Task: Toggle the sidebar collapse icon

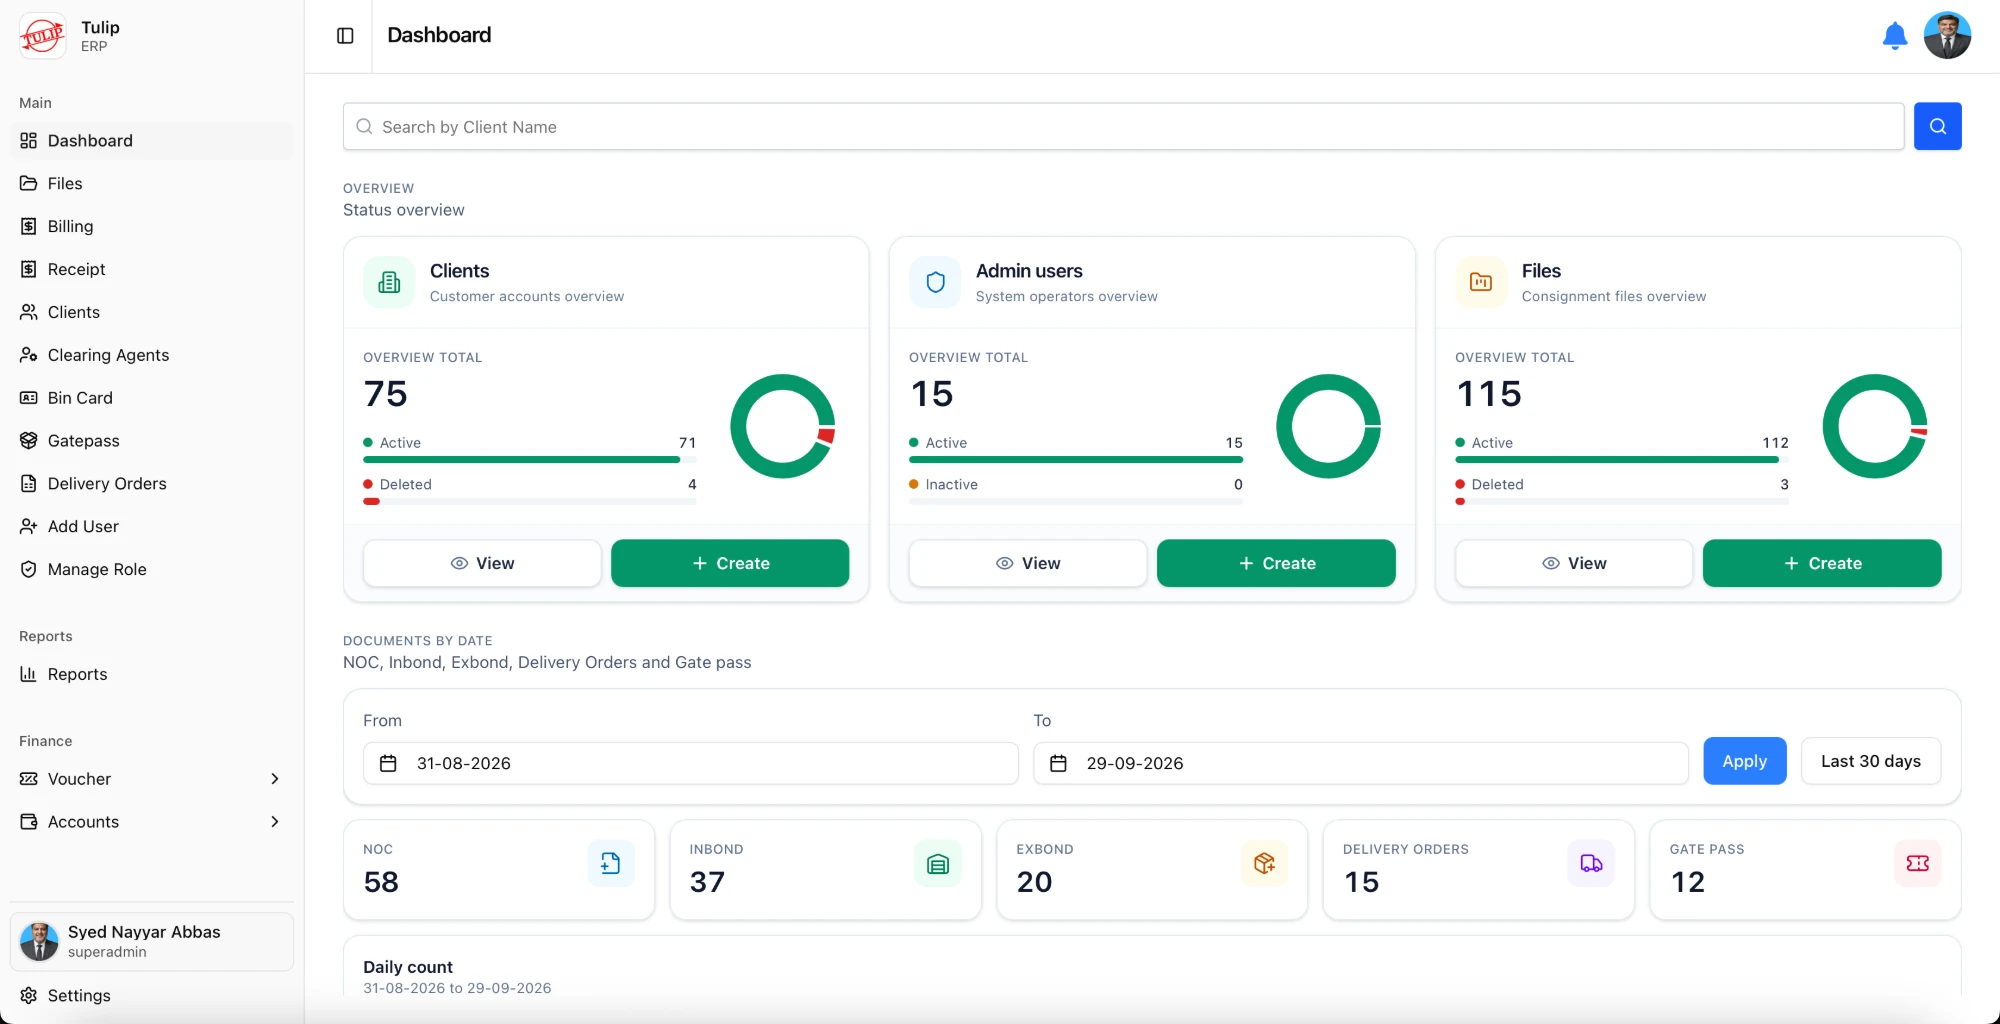Action: [x=345, y=36]
